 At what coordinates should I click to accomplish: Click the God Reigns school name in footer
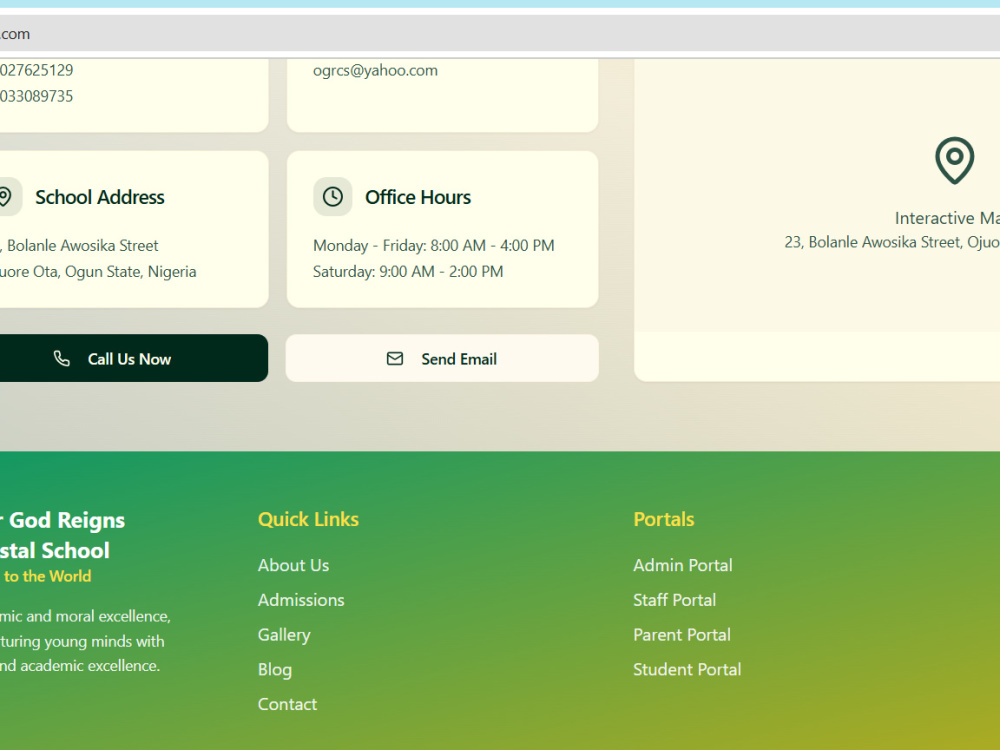click(62, 535)
